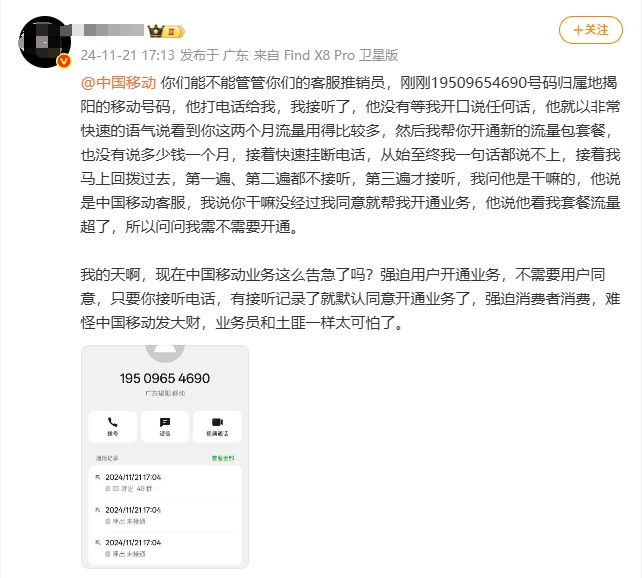Click the orange verified V badge
Image resolution: width=642 pixels, height=578 pixels.
coord(63,61)
